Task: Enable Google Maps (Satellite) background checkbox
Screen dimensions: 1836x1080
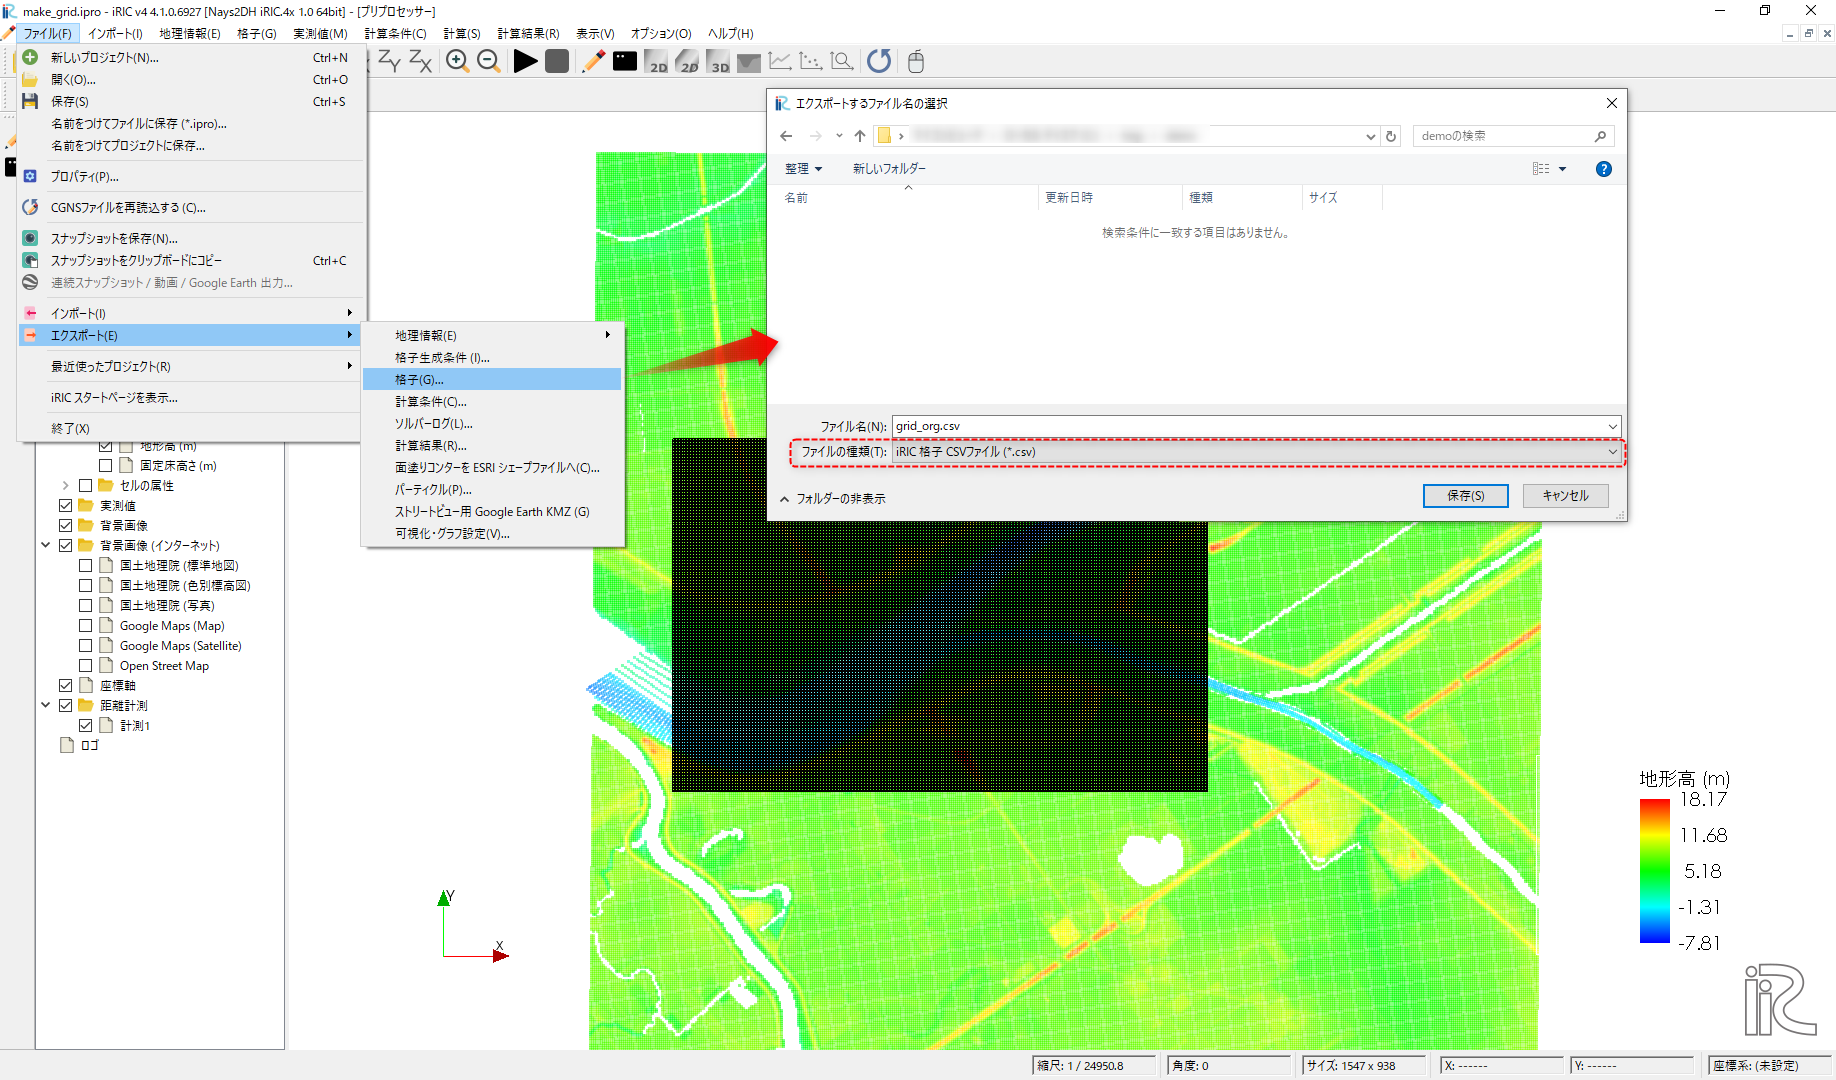Action: pyautogui.click(x=86, y=646)
